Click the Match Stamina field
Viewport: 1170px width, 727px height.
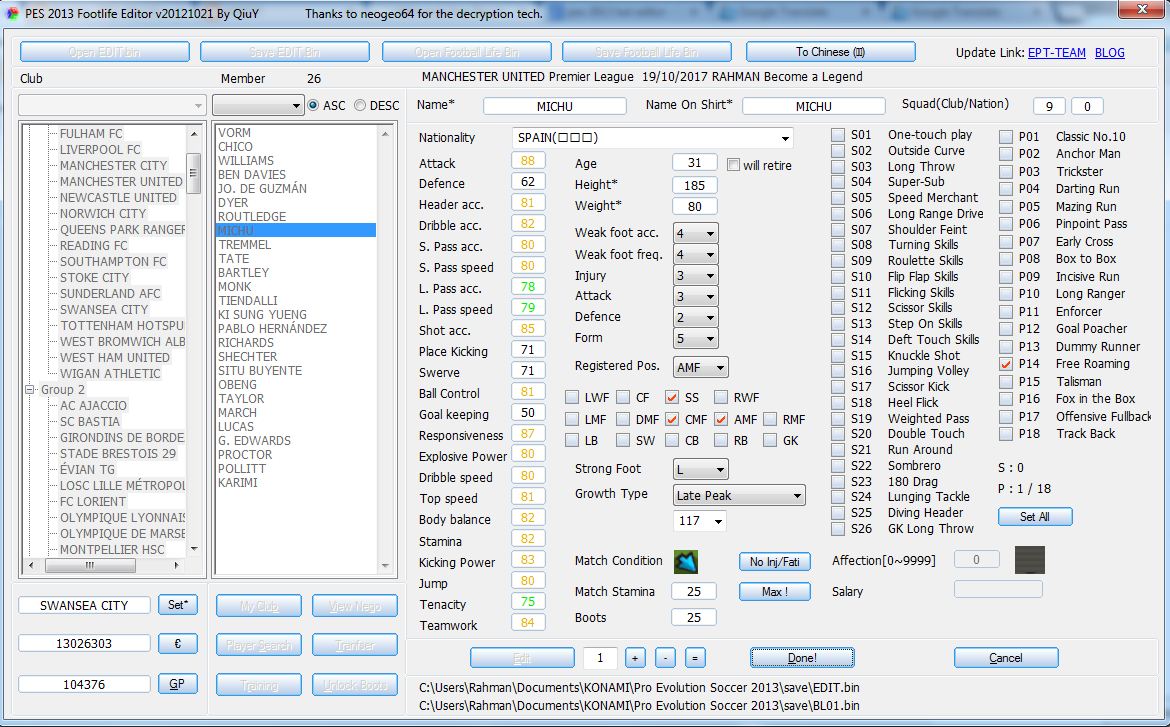click(694, 591)
